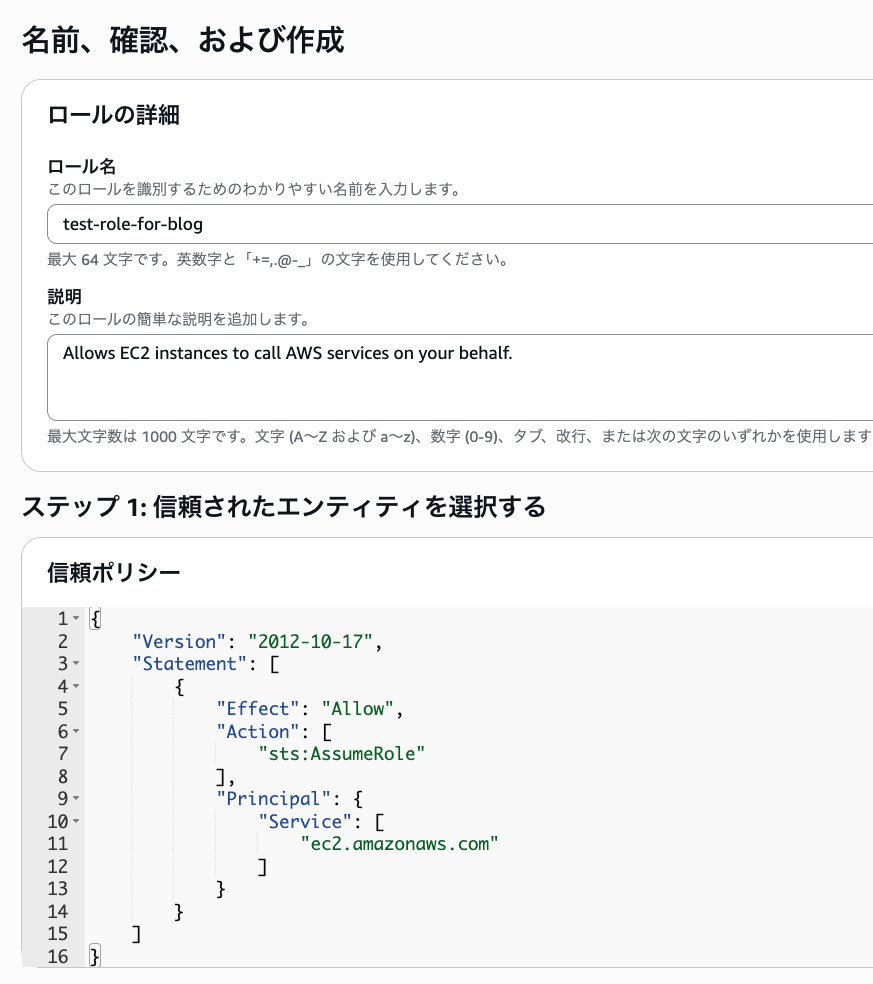Viewport: 873px width, 984px height.
Task: Click the "Allow" value on line 5
Action: (358, 709)
